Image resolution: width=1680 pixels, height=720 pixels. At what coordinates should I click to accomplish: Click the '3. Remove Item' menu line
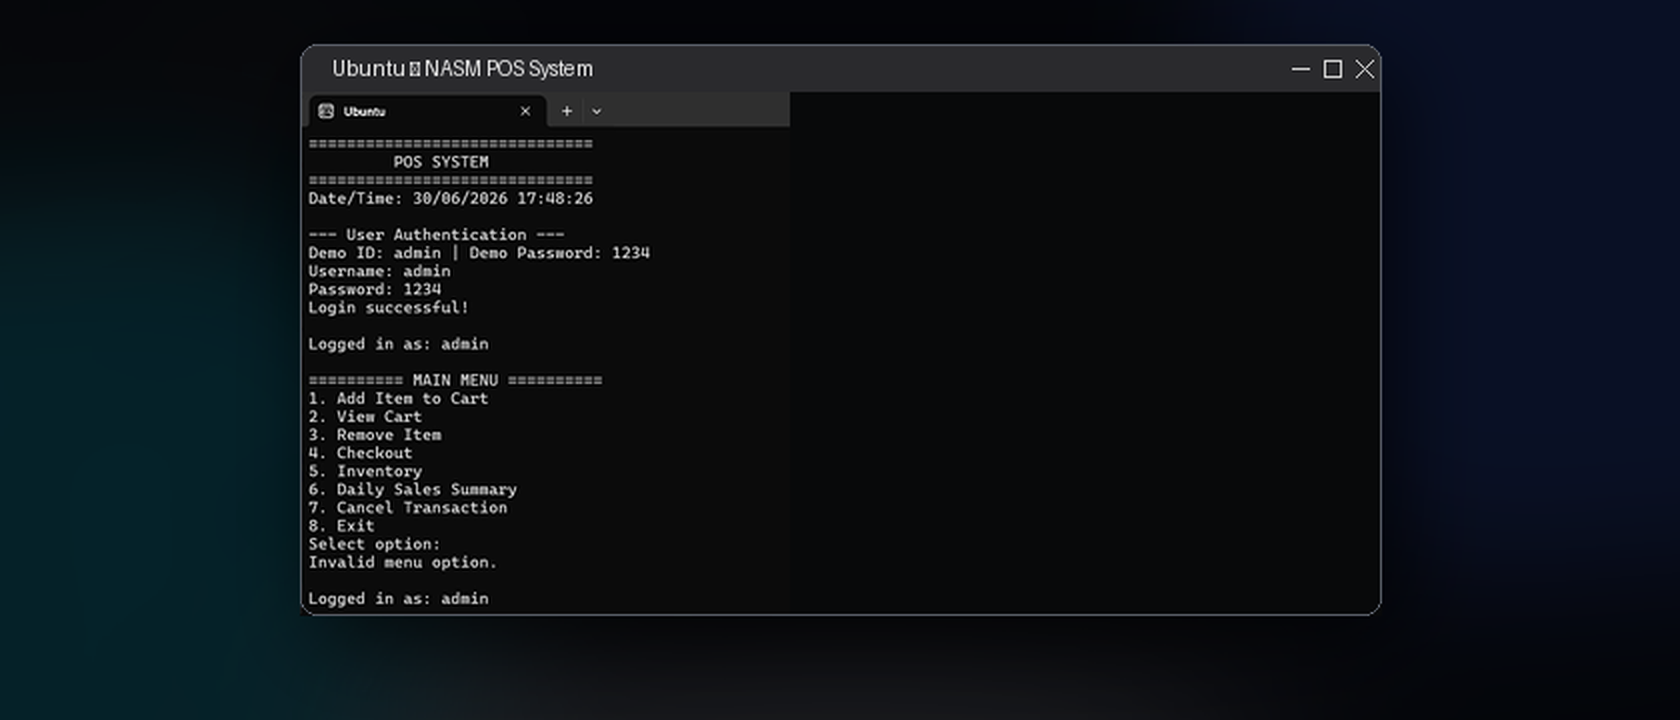375,434
